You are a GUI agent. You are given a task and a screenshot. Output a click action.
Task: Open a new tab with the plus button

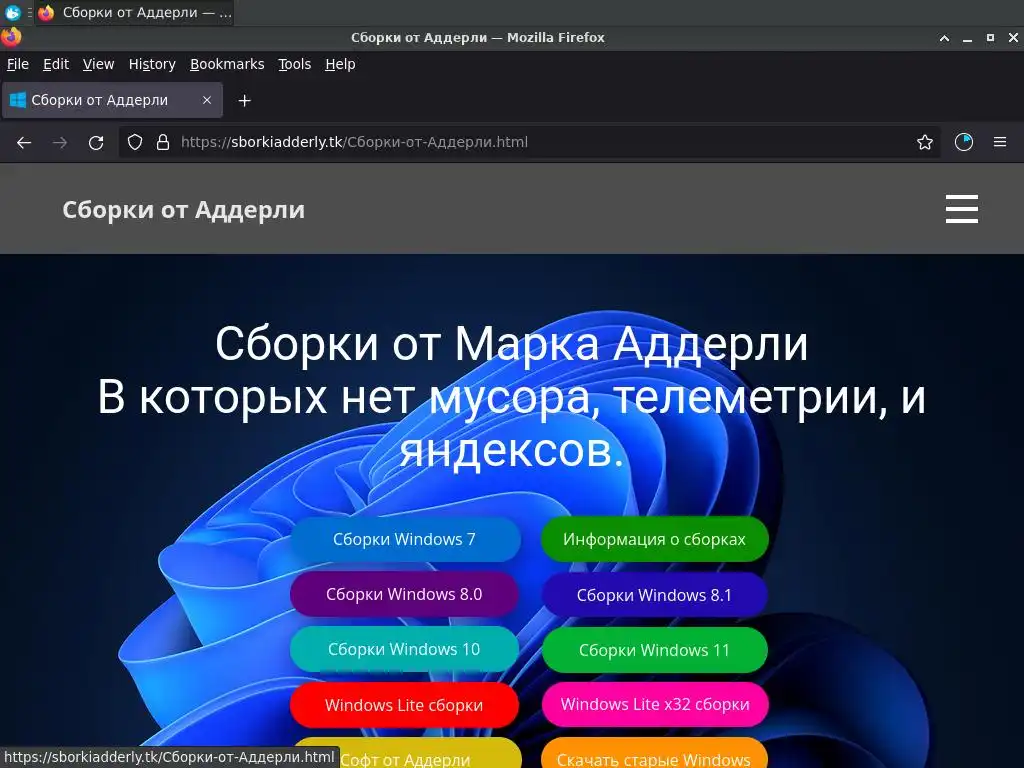click(244, 101)
